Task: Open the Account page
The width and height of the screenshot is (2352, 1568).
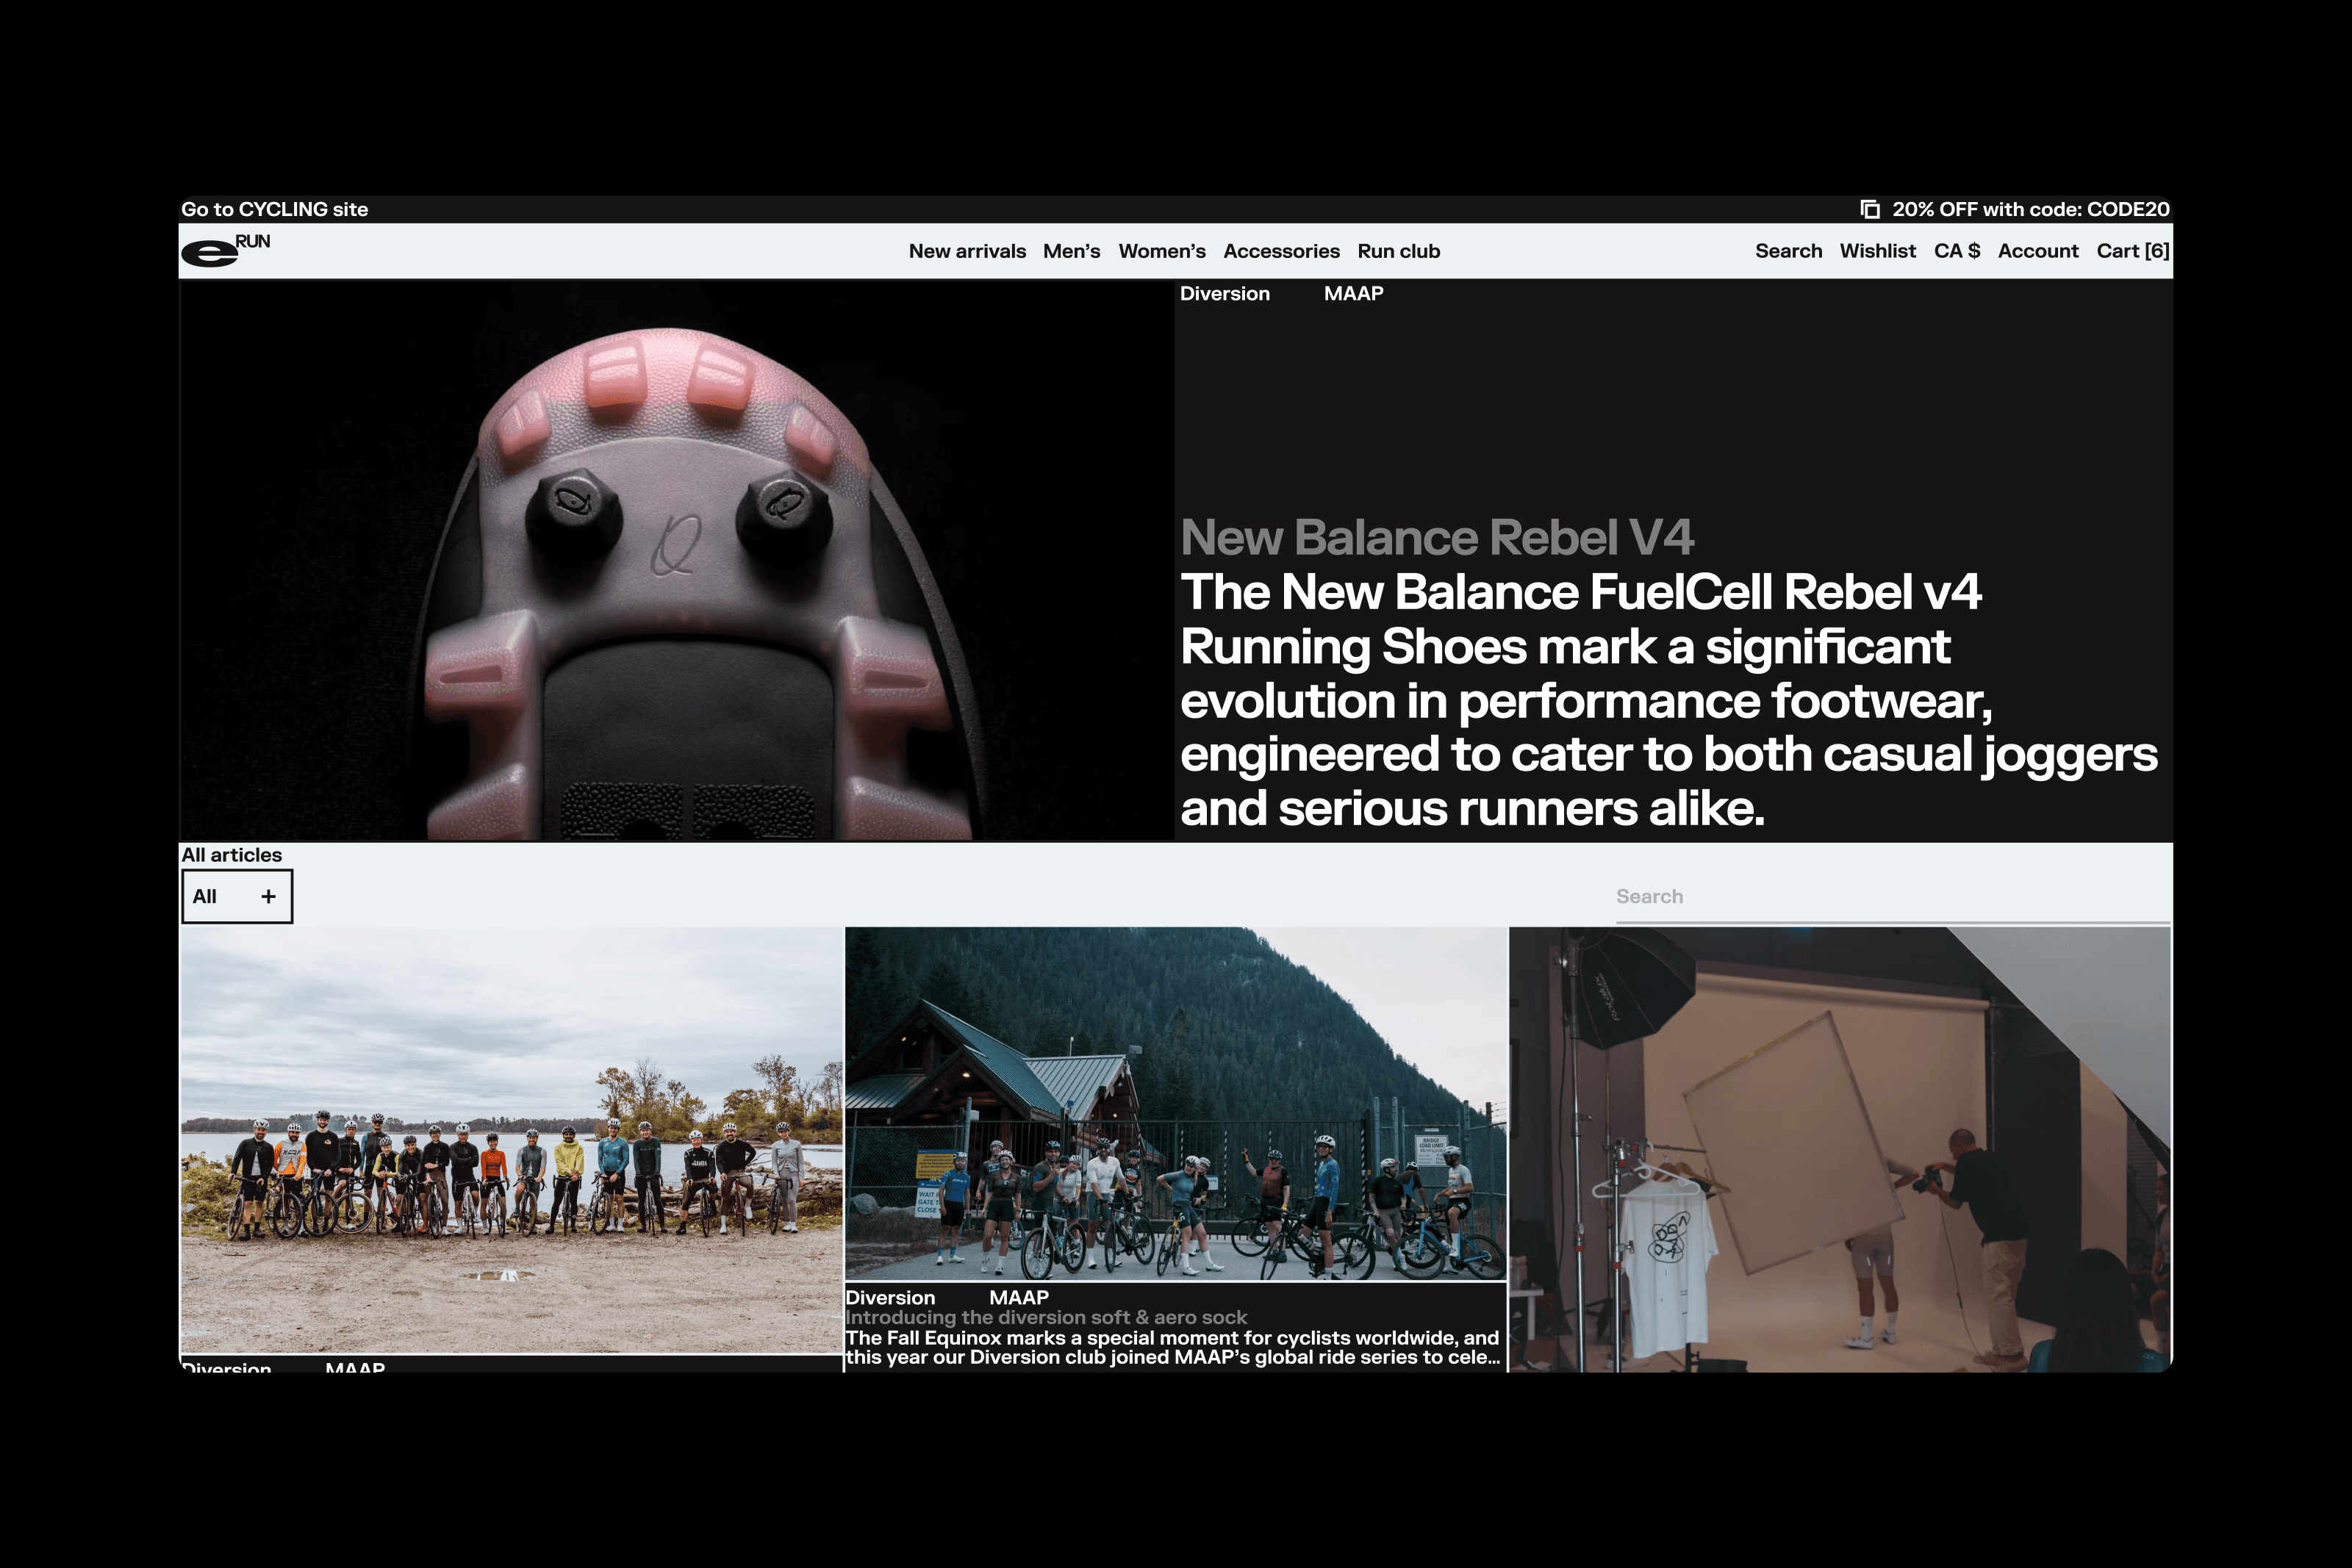Action: tap(2037, 251)
